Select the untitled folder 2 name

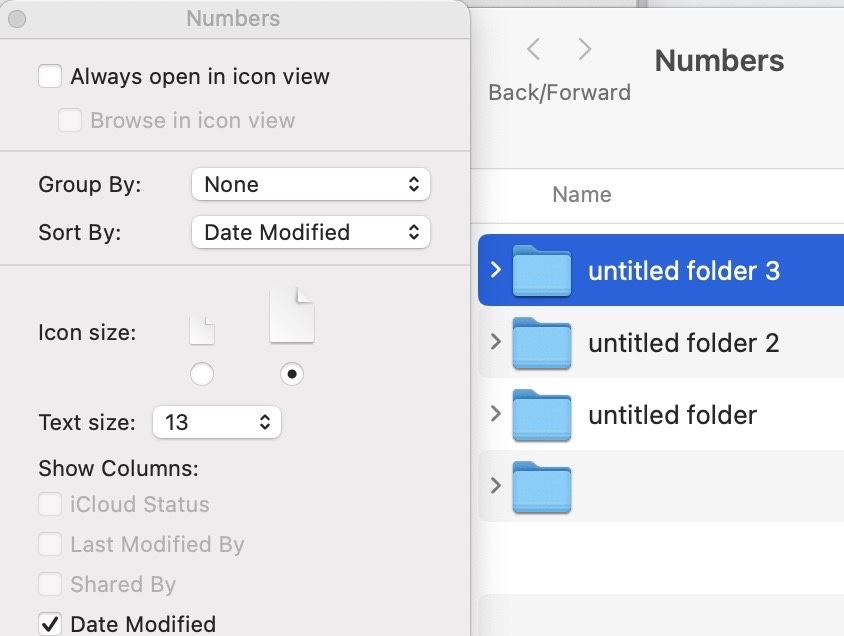pos(684,343)
